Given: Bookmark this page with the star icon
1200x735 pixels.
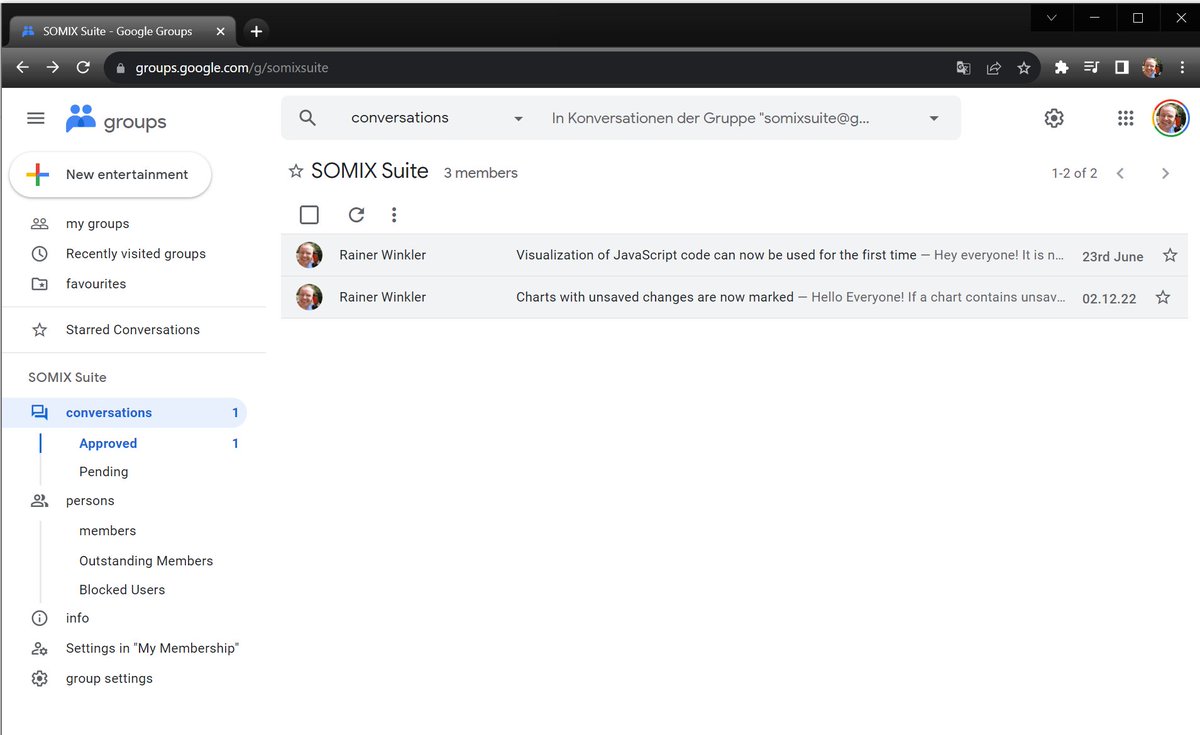Looking at the screenshot, I should coord(1024,68).
